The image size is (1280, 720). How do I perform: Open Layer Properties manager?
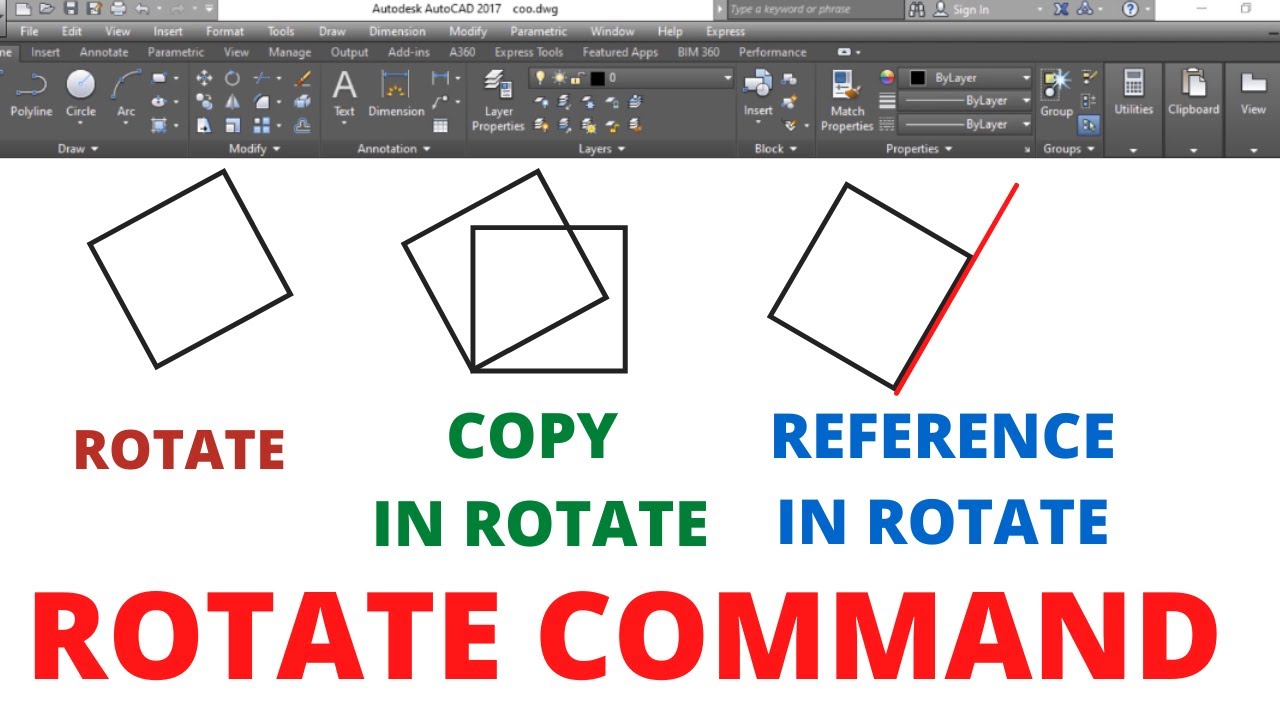click(x=498, y=102)
